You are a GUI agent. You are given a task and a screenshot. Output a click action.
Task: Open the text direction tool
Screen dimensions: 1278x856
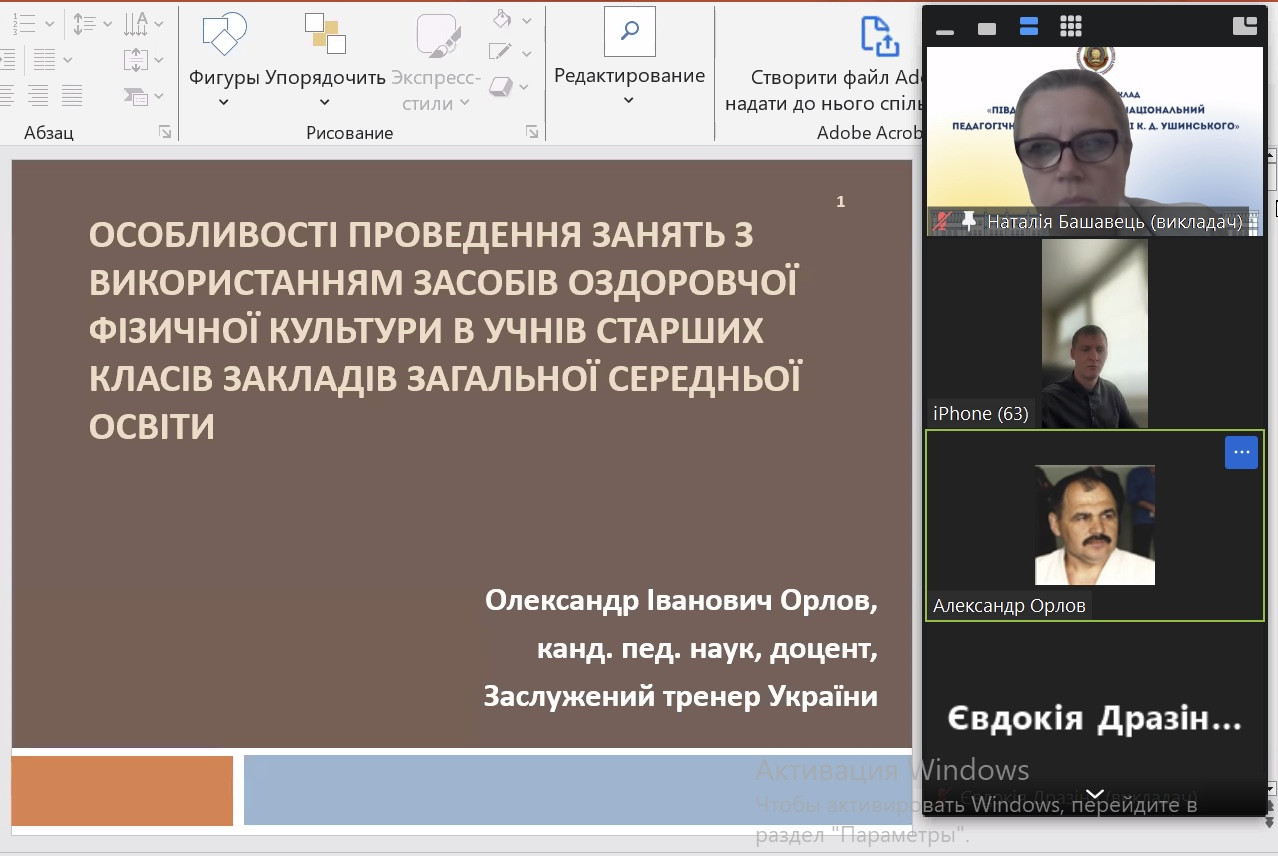click(x=136, y=23)
